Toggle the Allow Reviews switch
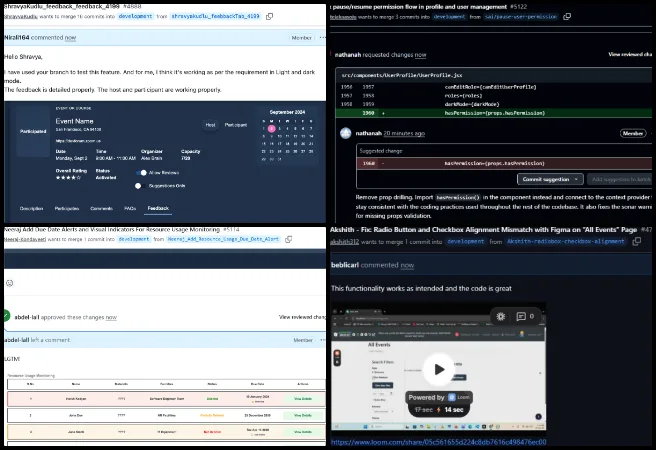The width and height of the screenshot is (656, 450). point(141,173)
